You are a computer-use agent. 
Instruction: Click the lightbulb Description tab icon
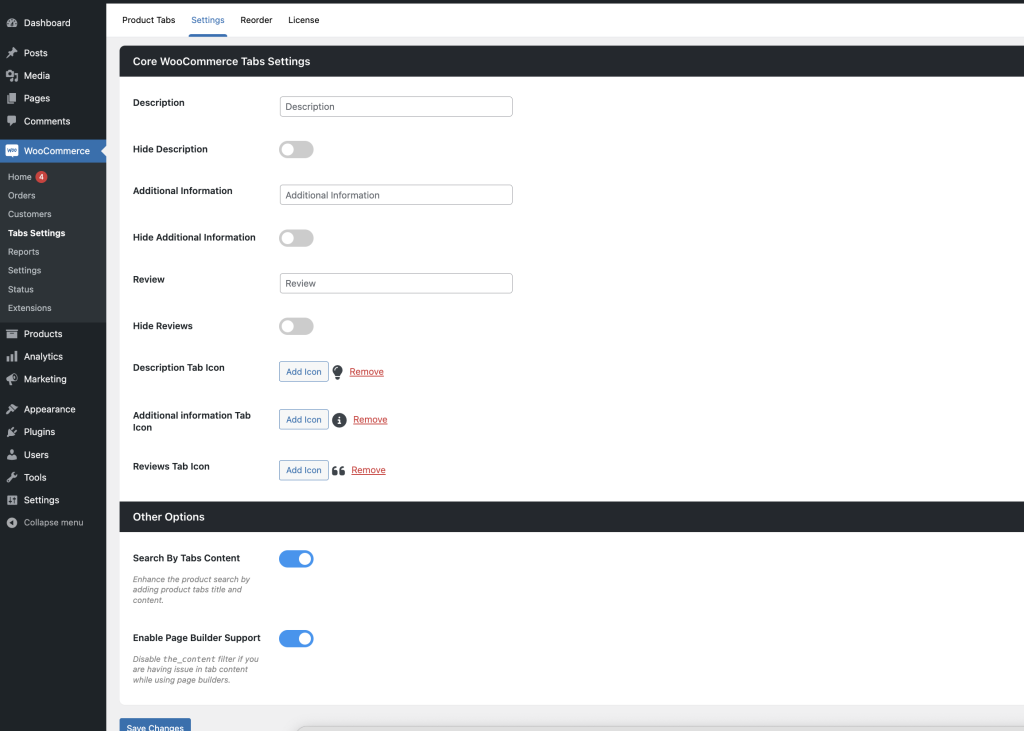[x=339, y=371]
